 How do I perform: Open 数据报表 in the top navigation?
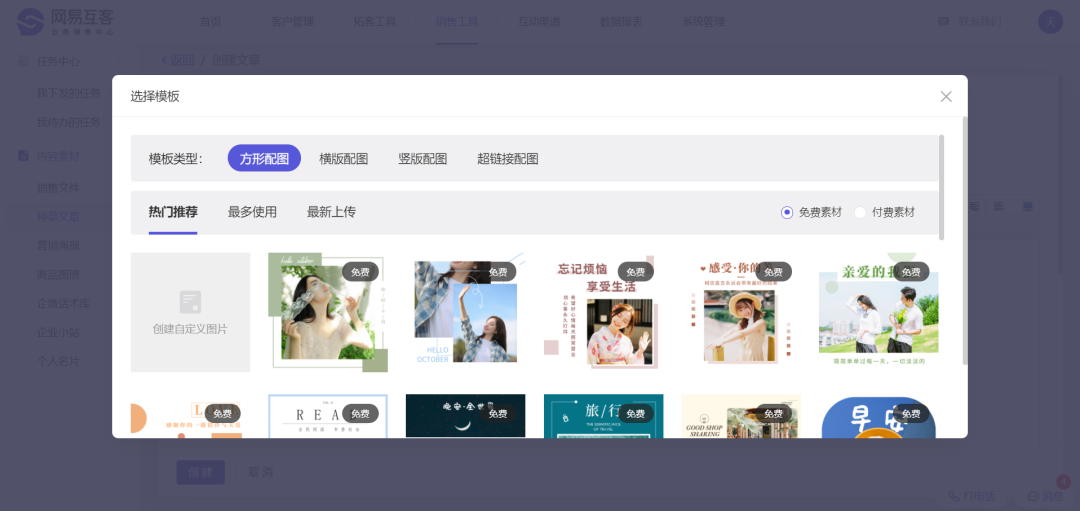[621, 21]
